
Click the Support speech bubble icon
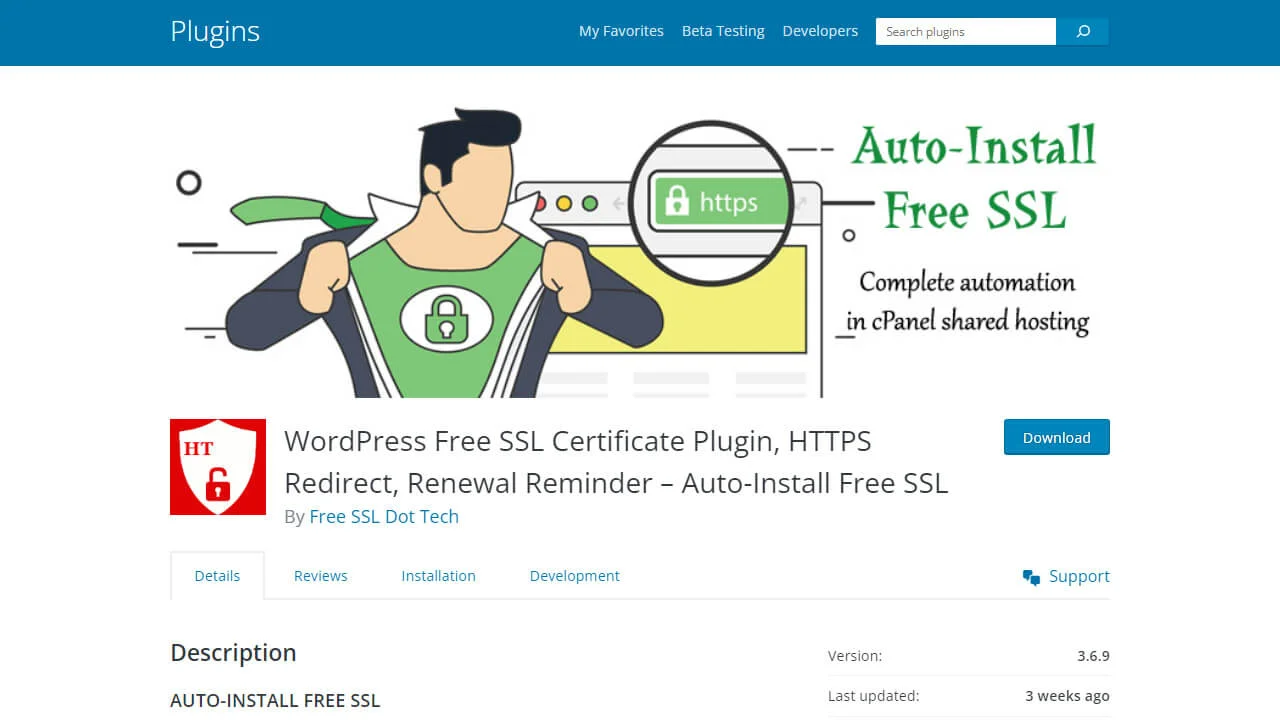[1031, 577]
